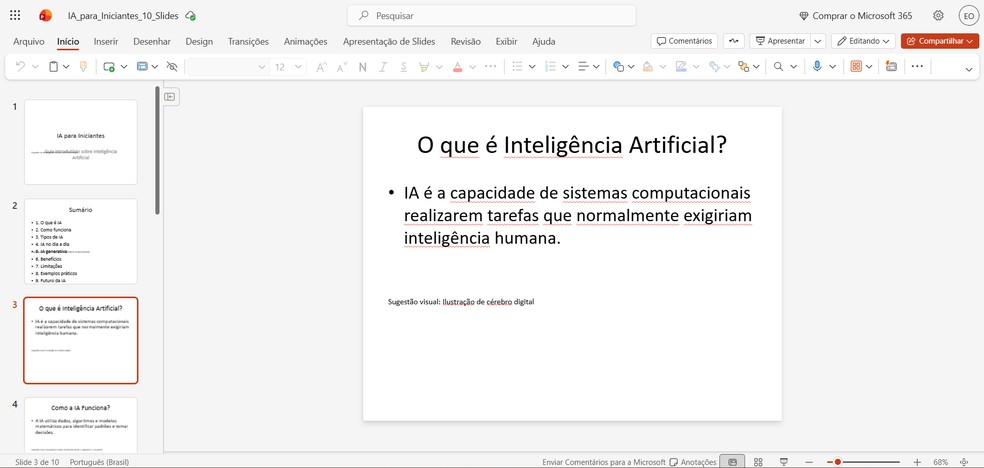The width and height of the screenshot is (984, 468).
Task: Click the Designer grid icon
Action: pyautogui.click(x=856, y=66)
